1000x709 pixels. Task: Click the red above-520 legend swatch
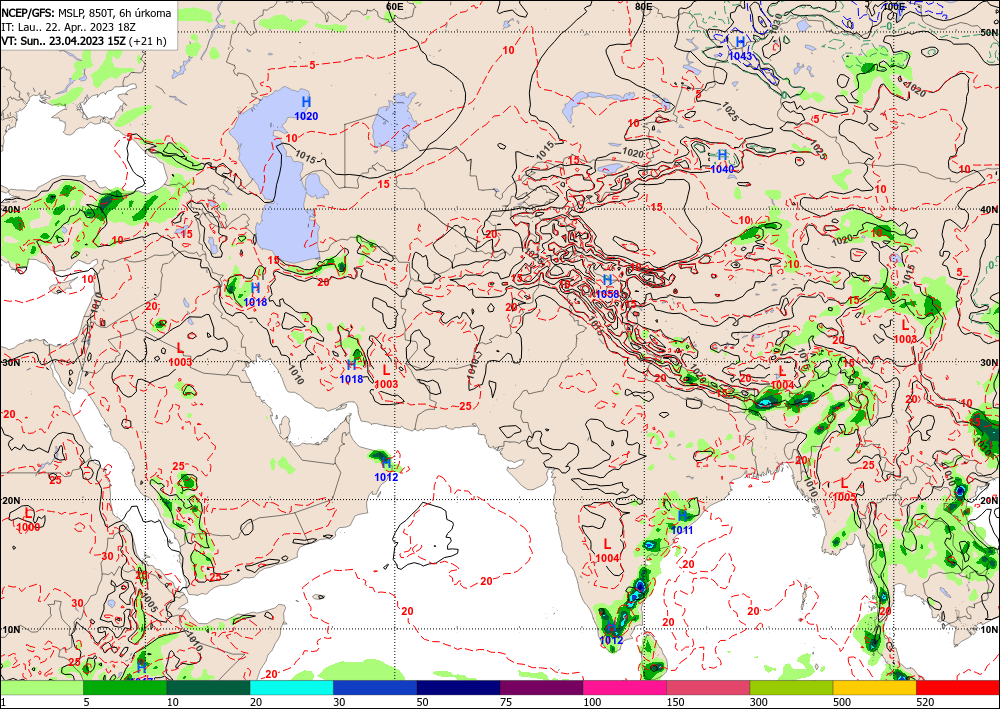[x=958, y=688]
